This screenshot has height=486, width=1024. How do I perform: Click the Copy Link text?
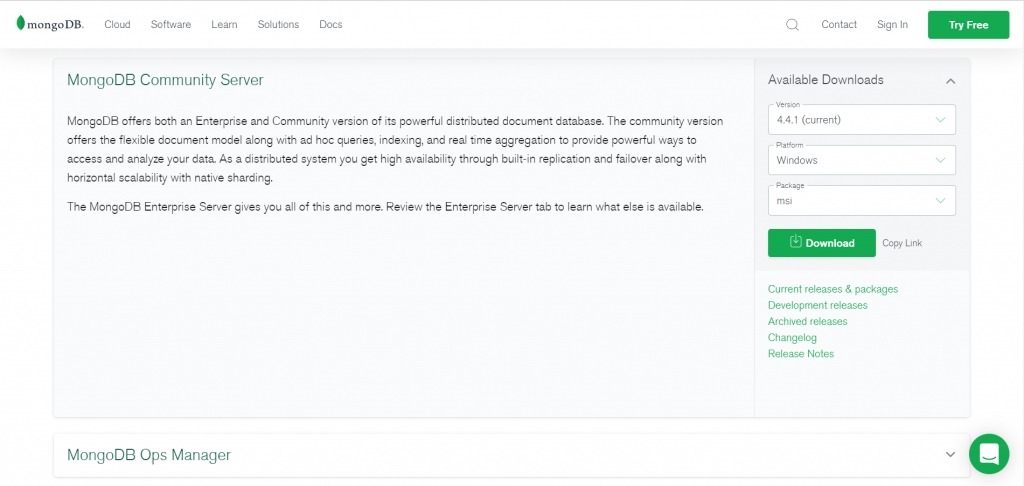point(902,243)
